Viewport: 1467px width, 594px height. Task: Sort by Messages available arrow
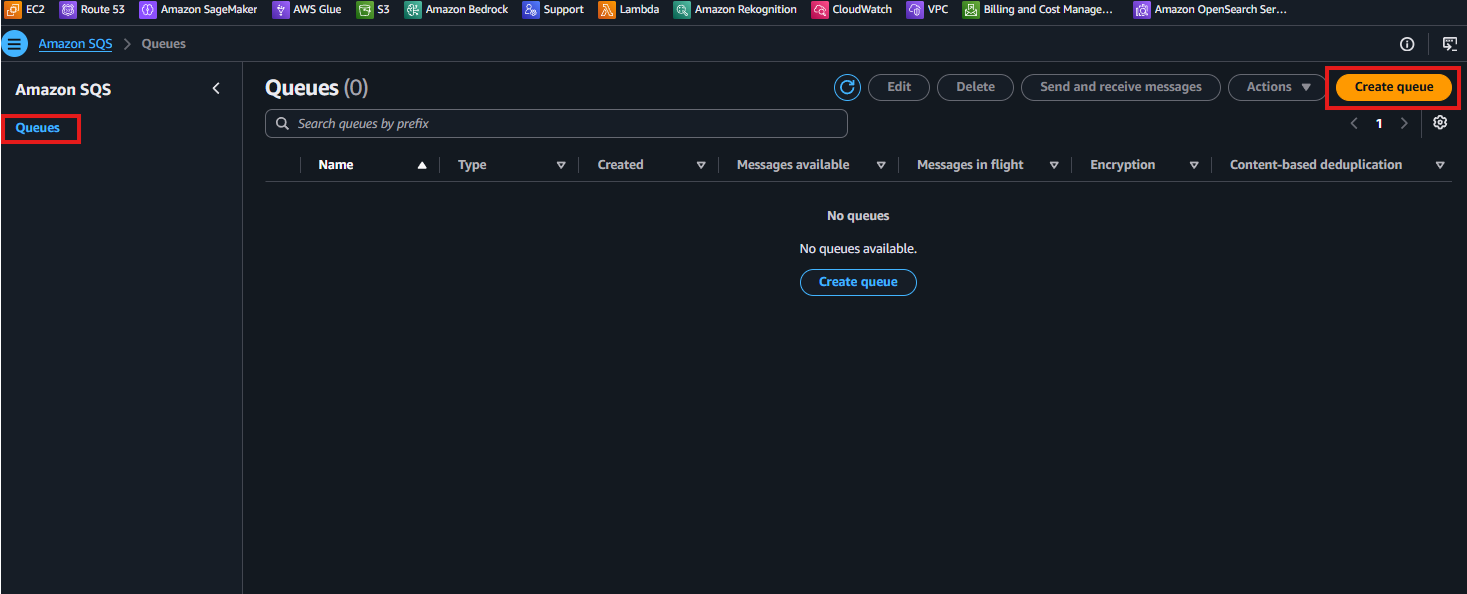(x=881, y=165)
